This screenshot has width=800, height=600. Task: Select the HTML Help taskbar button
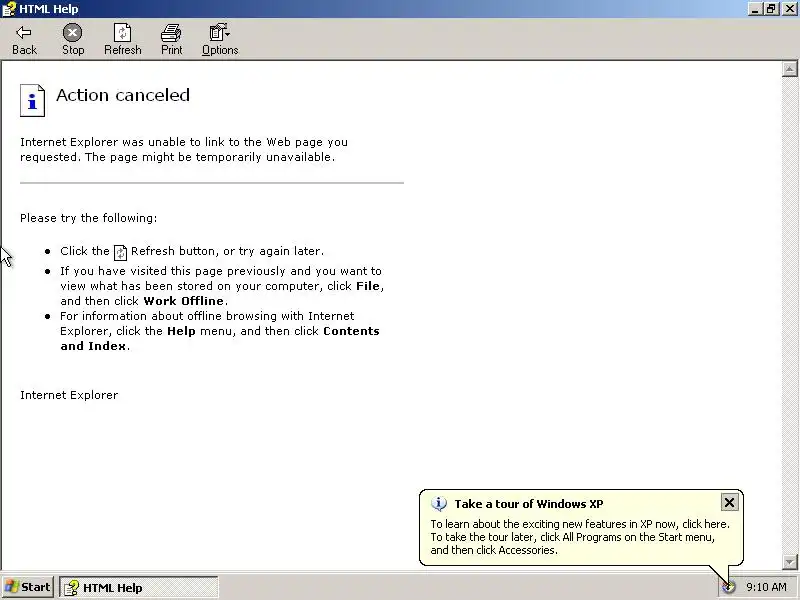[139, 588]
